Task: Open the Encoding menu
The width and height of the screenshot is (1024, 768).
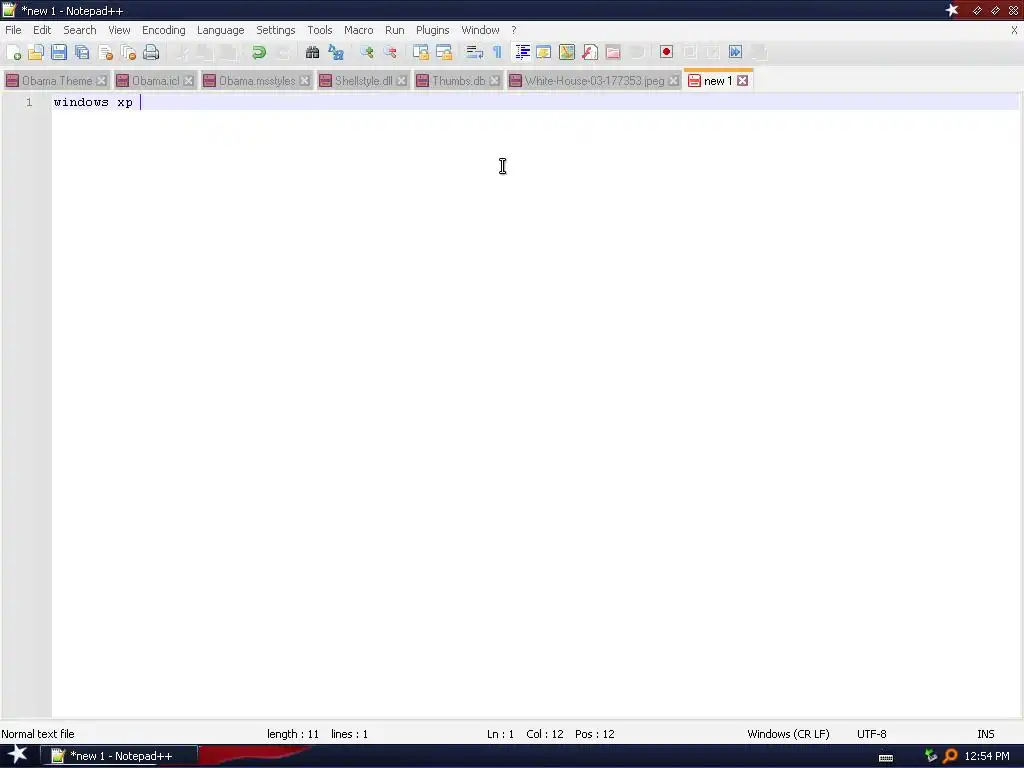Action: click(x=163, y=30)
